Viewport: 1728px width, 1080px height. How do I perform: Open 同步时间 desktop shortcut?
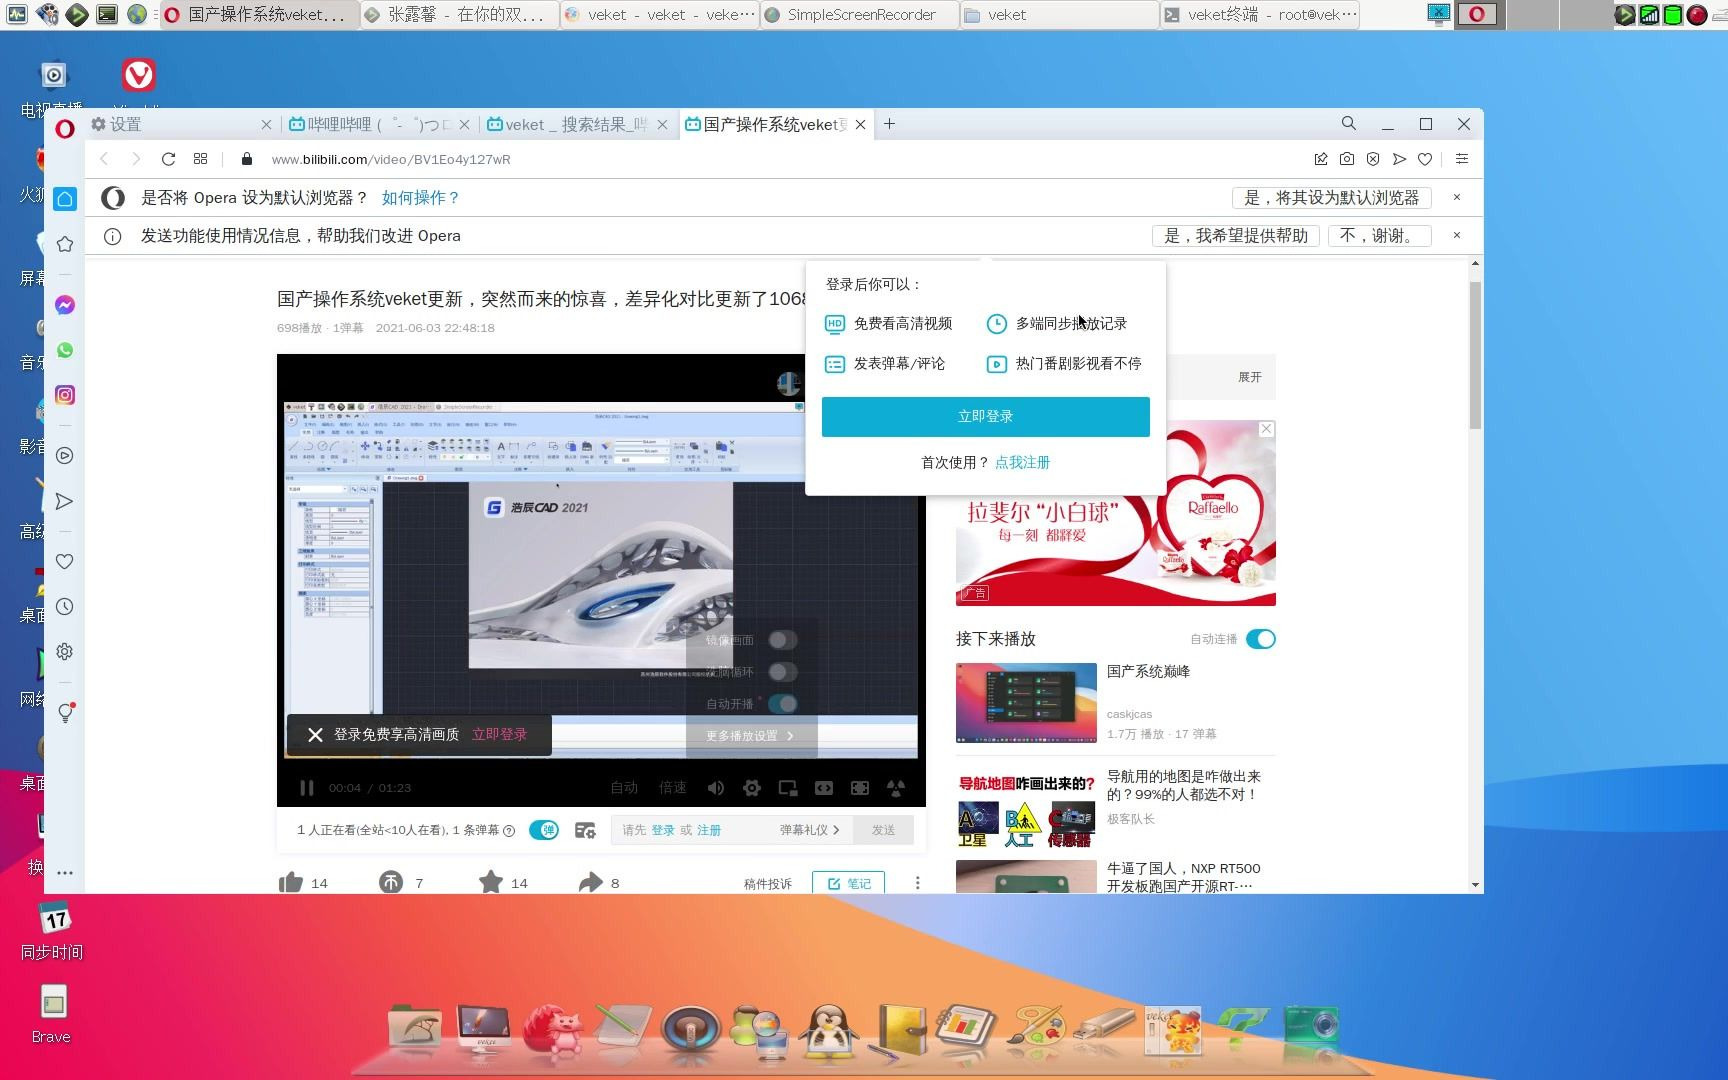52,930
